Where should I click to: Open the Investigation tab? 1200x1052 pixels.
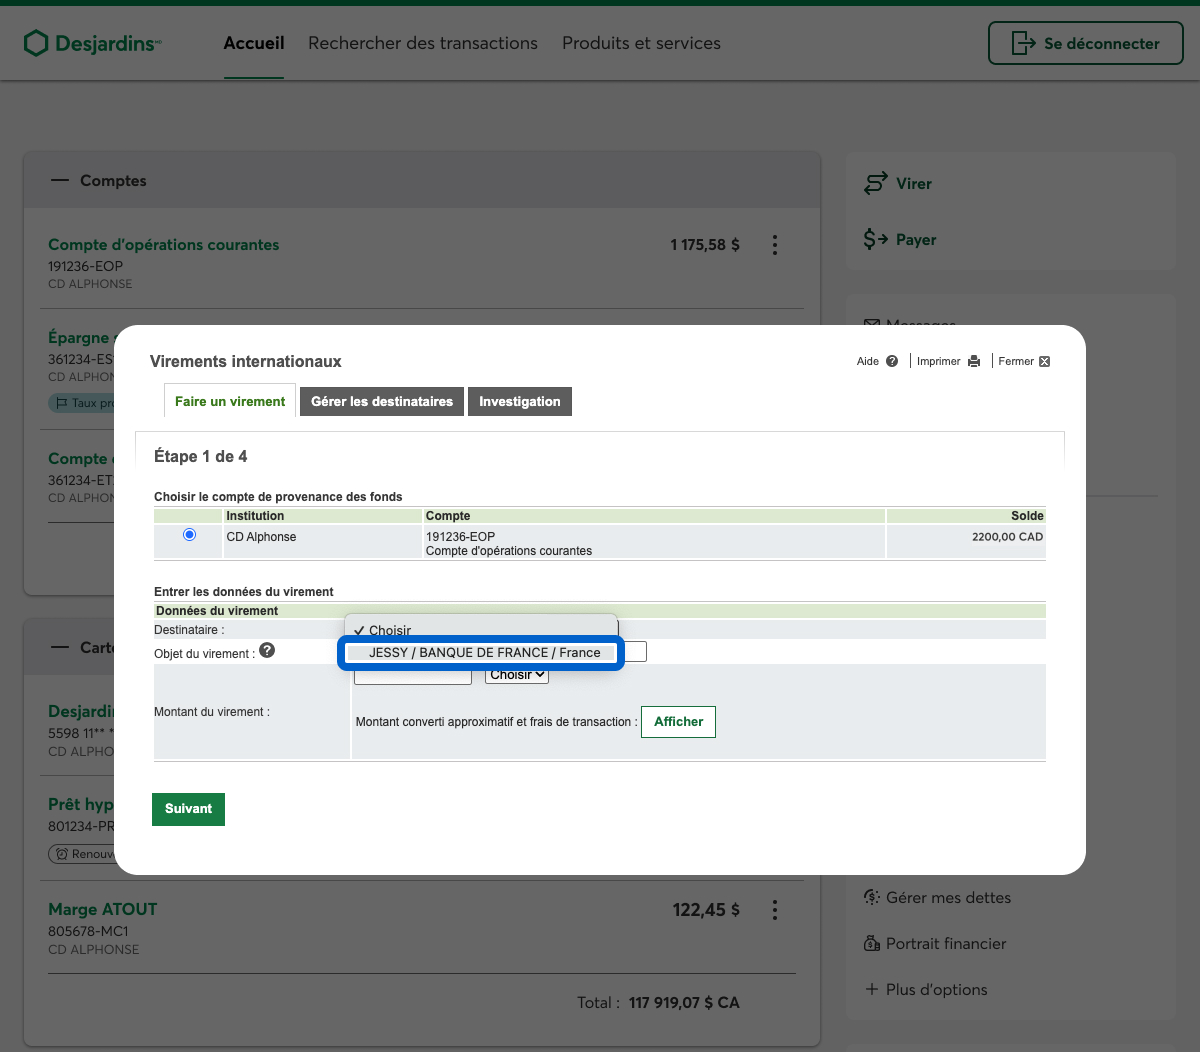coord(519,401)
